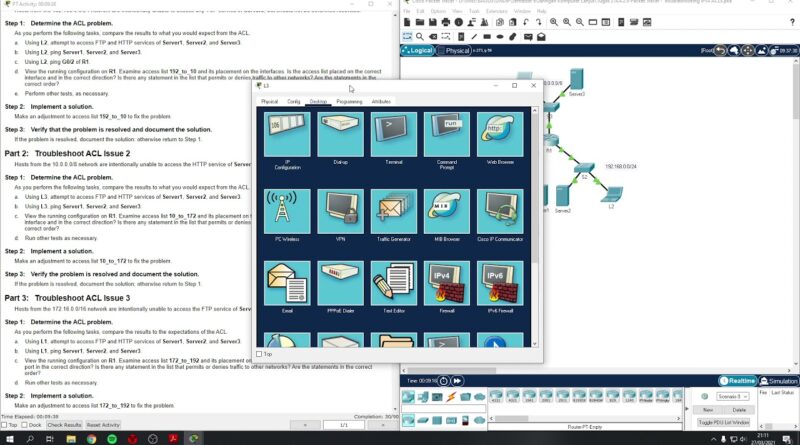This screenshot has width=800, height=445.
Task: Open the Email desktop app
Action: pos(287,283)
